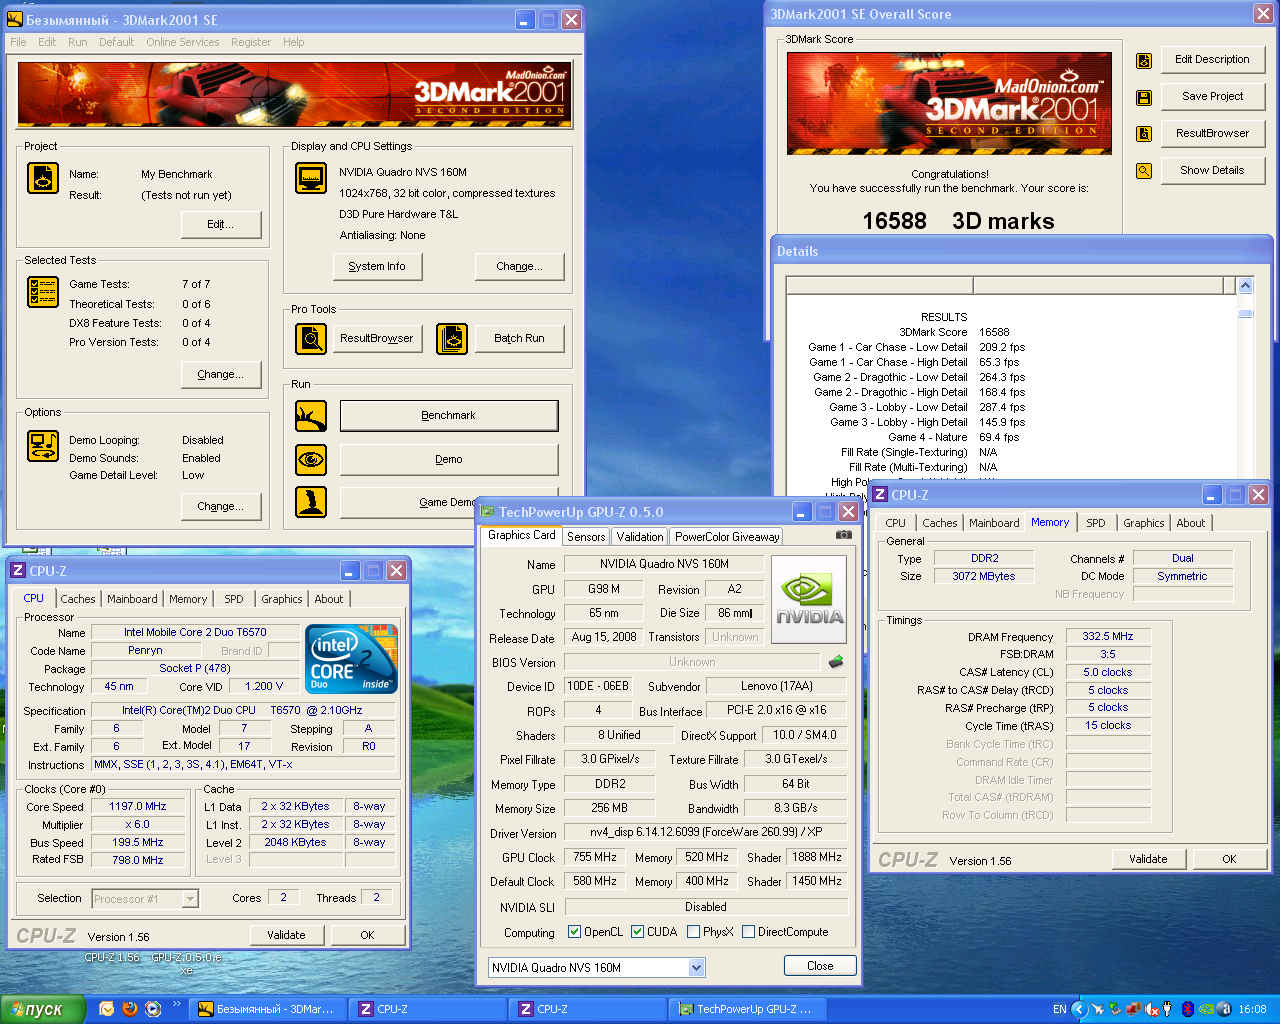
Task: Click the Driver Version field in GPU-Z
Action: click(706, 832)
